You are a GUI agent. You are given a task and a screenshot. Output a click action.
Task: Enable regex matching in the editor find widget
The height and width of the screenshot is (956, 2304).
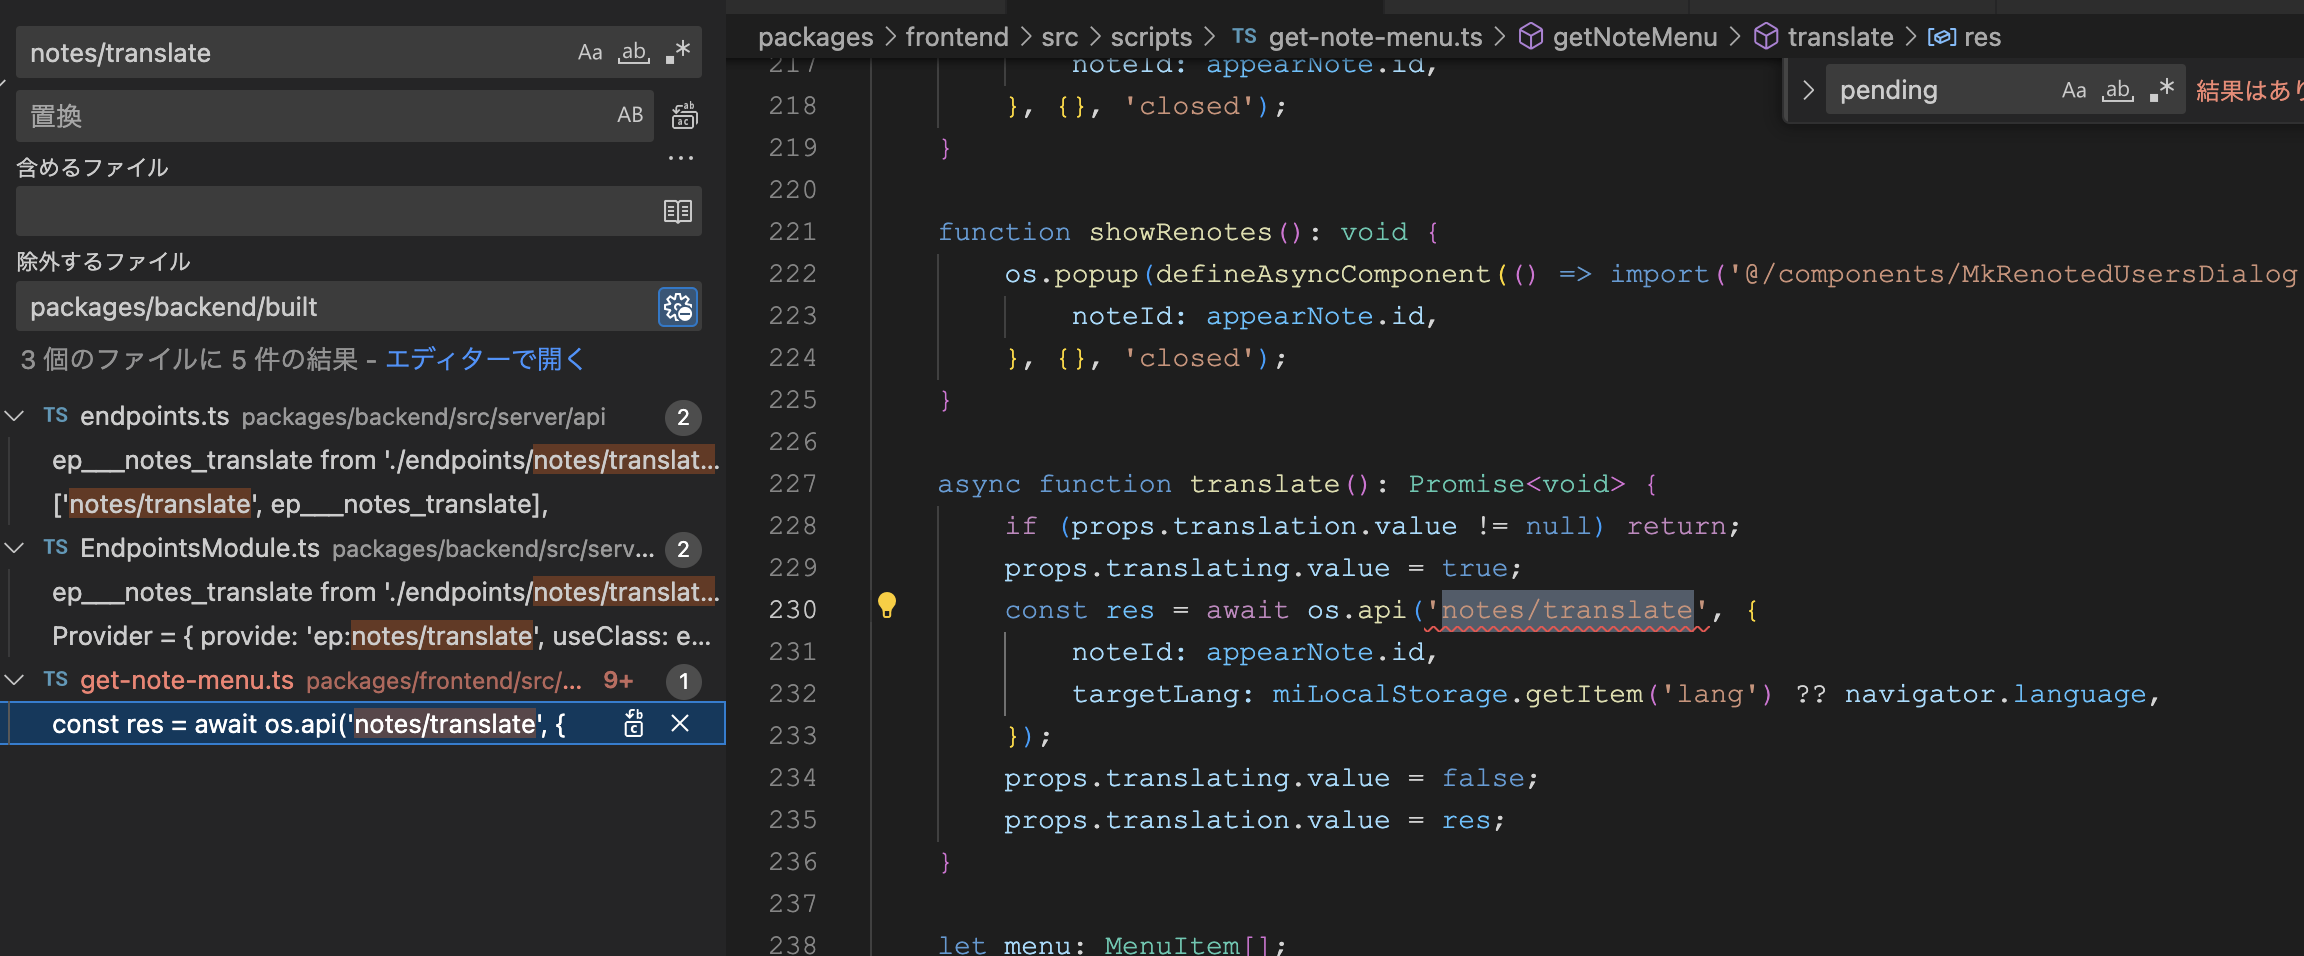pos(2160,90)
